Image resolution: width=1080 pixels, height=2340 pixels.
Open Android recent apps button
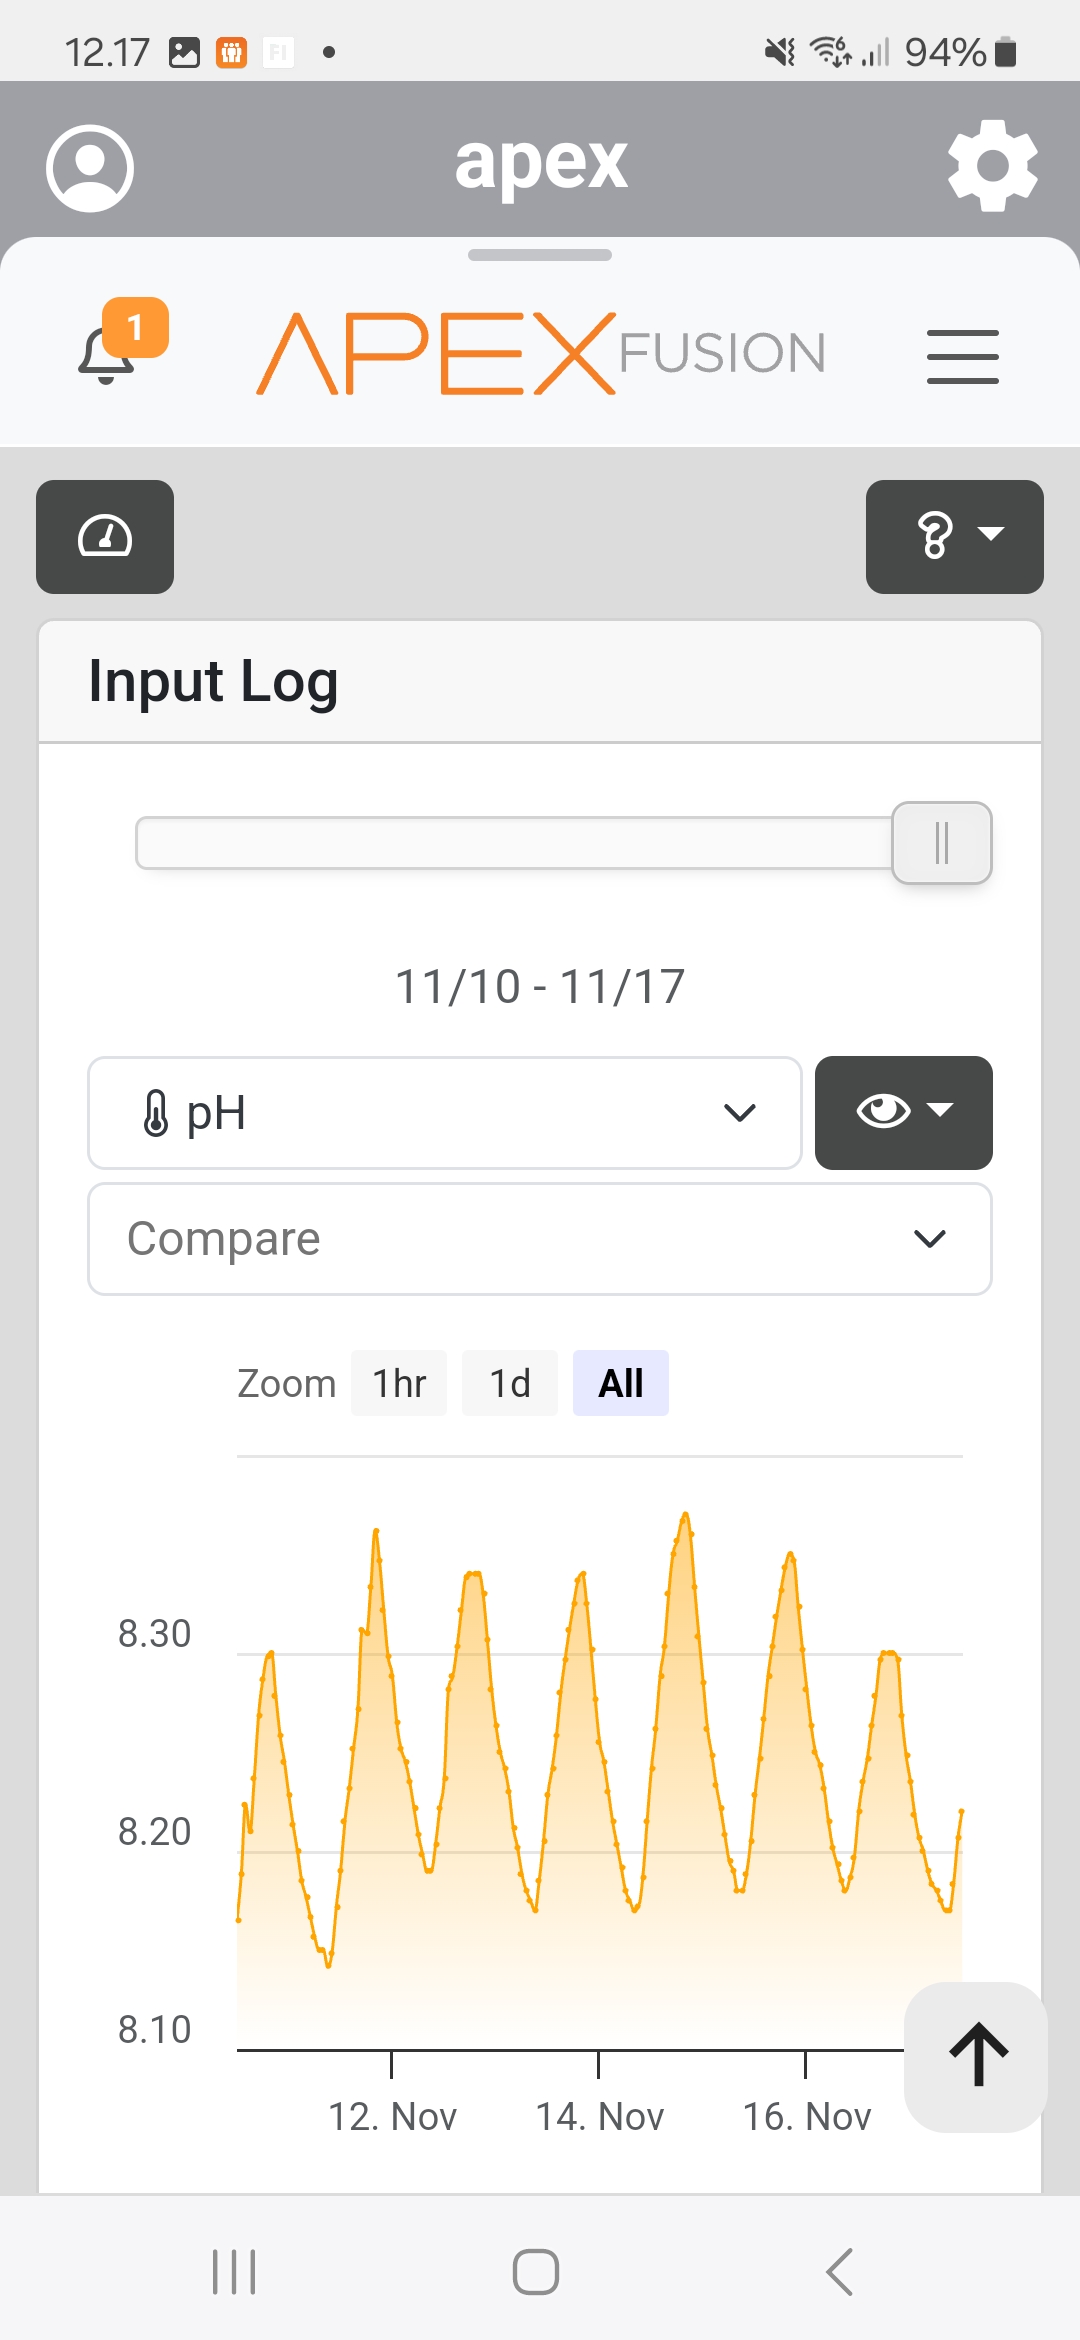tap(234, 2272)
